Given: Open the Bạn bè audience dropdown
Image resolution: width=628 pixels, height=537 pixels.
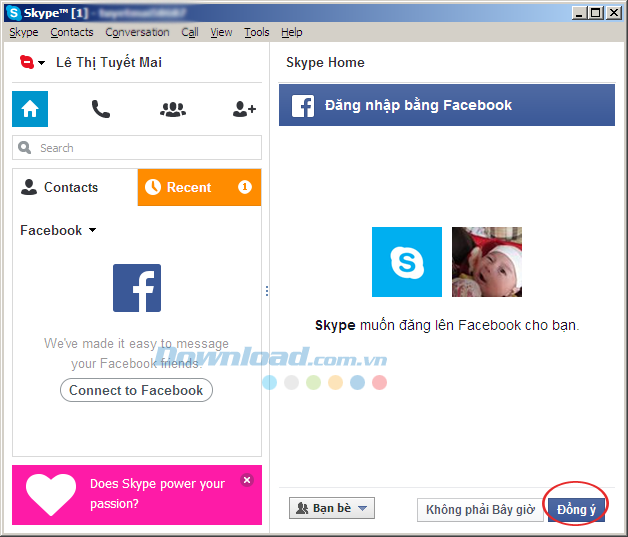Looking at the screenshot, I should pyautogui.click(x=332, y=508).
